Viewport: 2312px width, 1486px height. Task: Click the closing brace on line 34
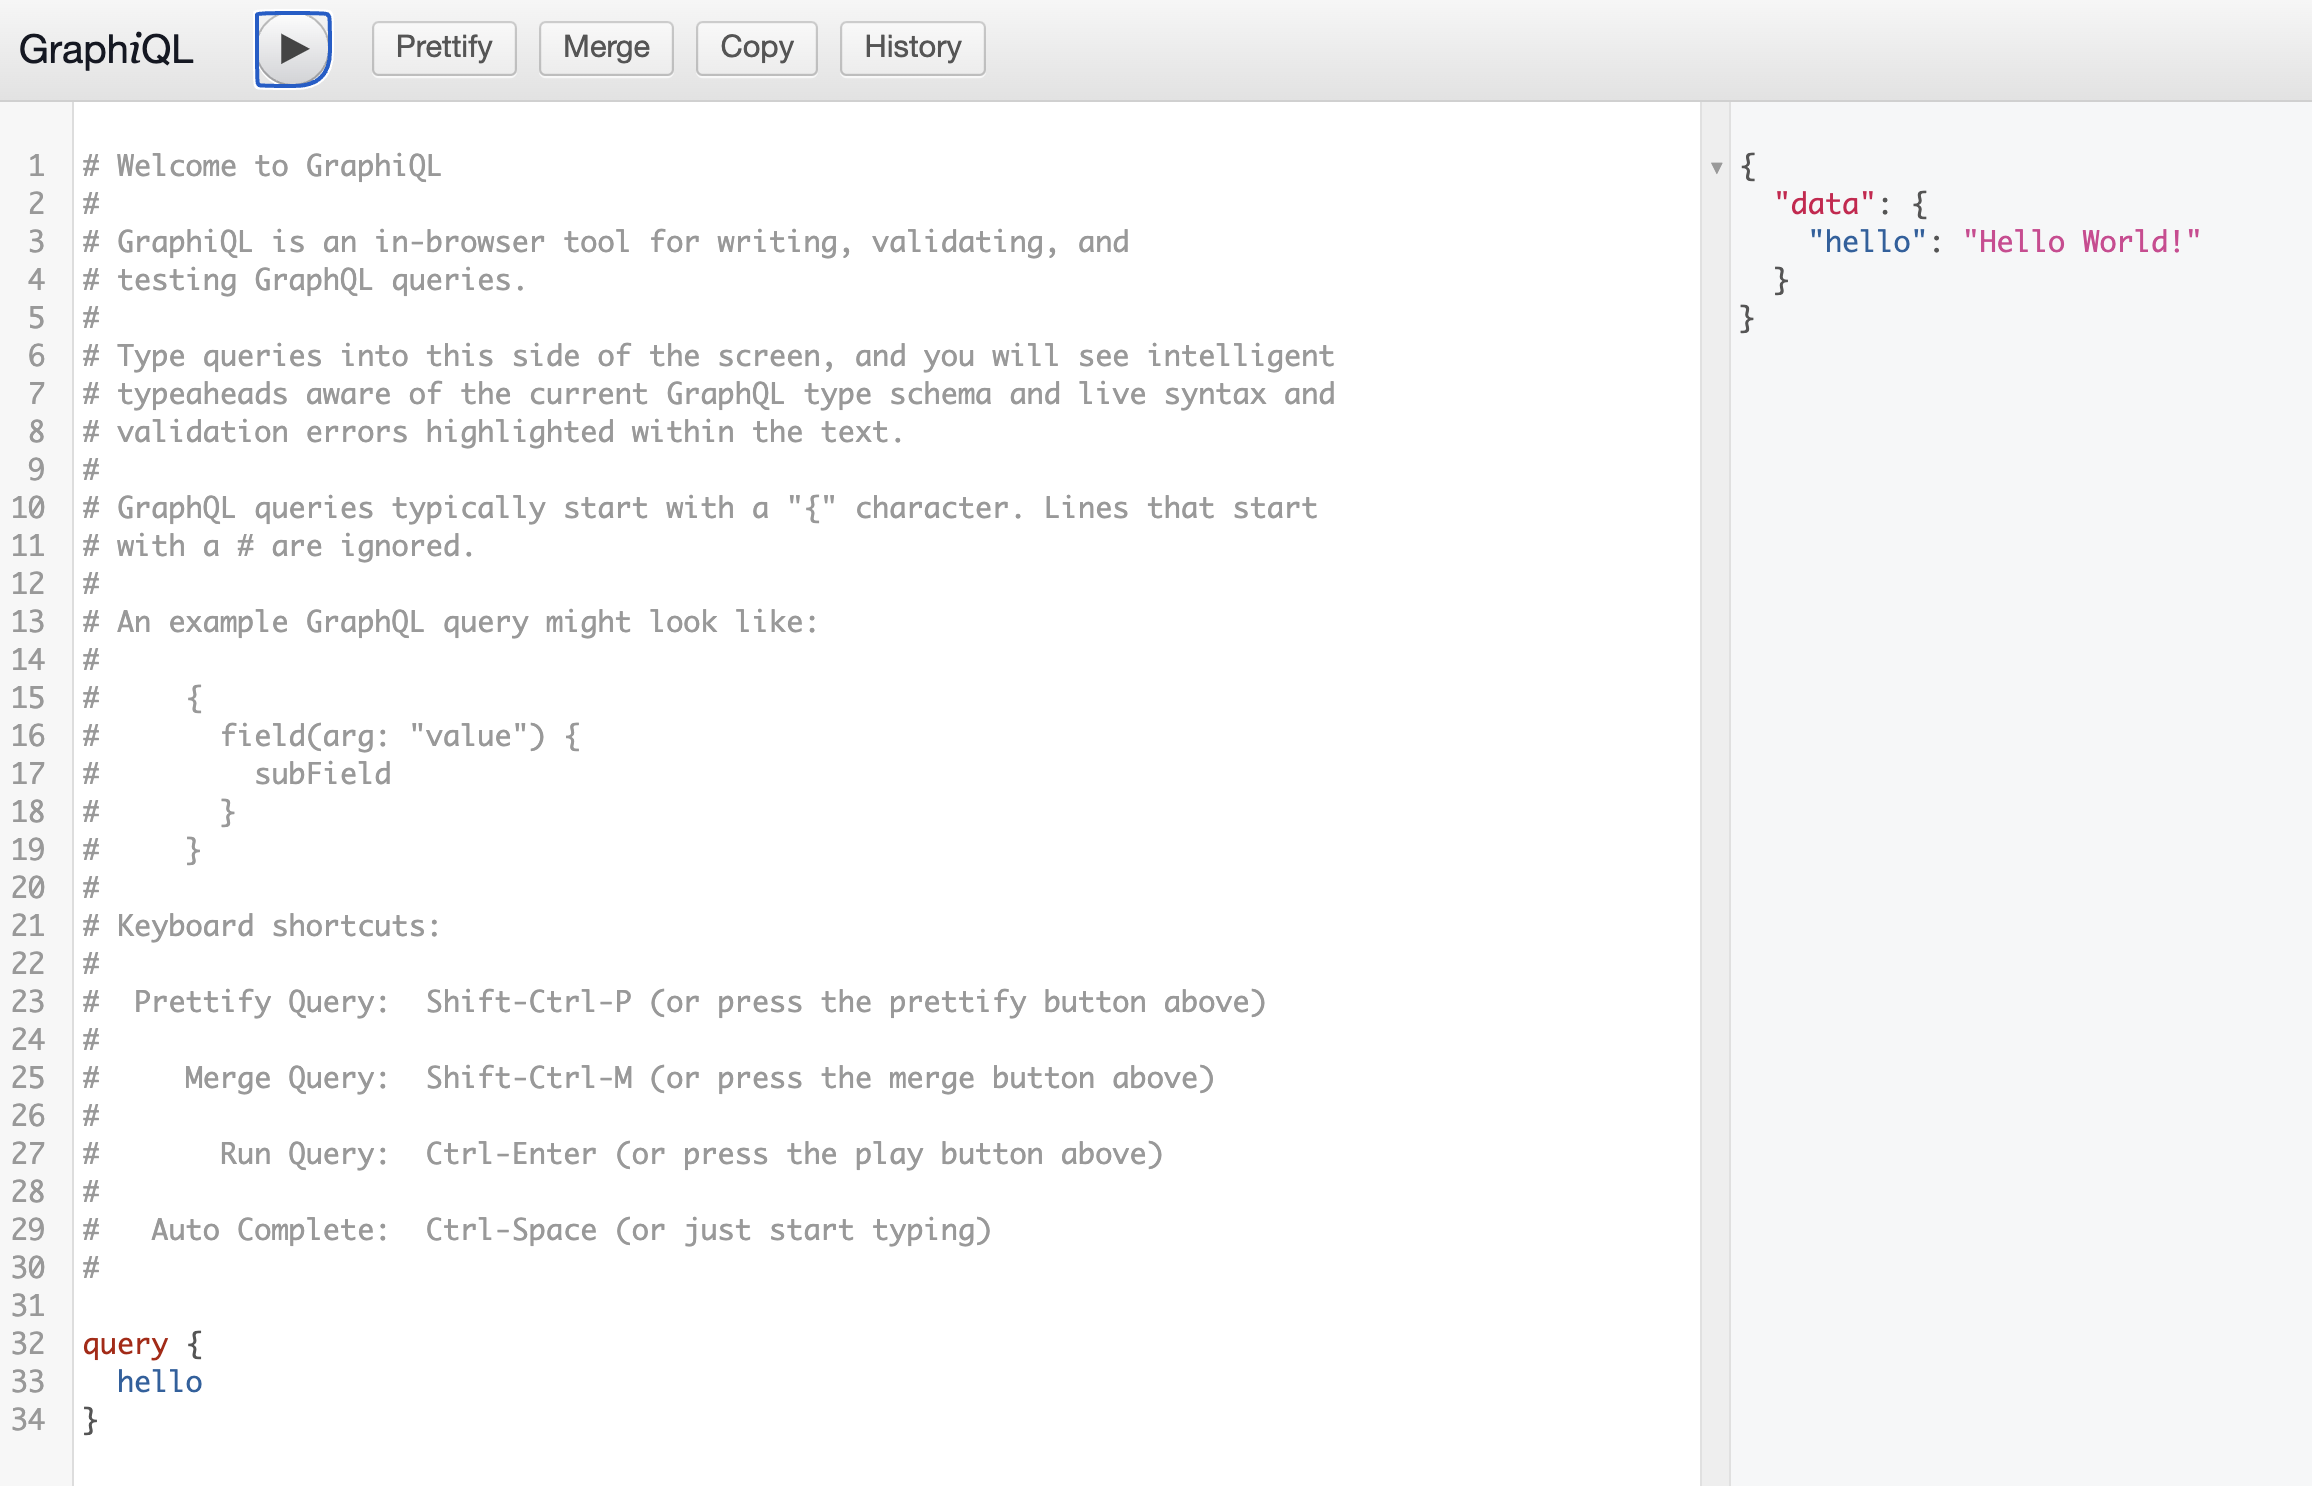[91, 1419]
